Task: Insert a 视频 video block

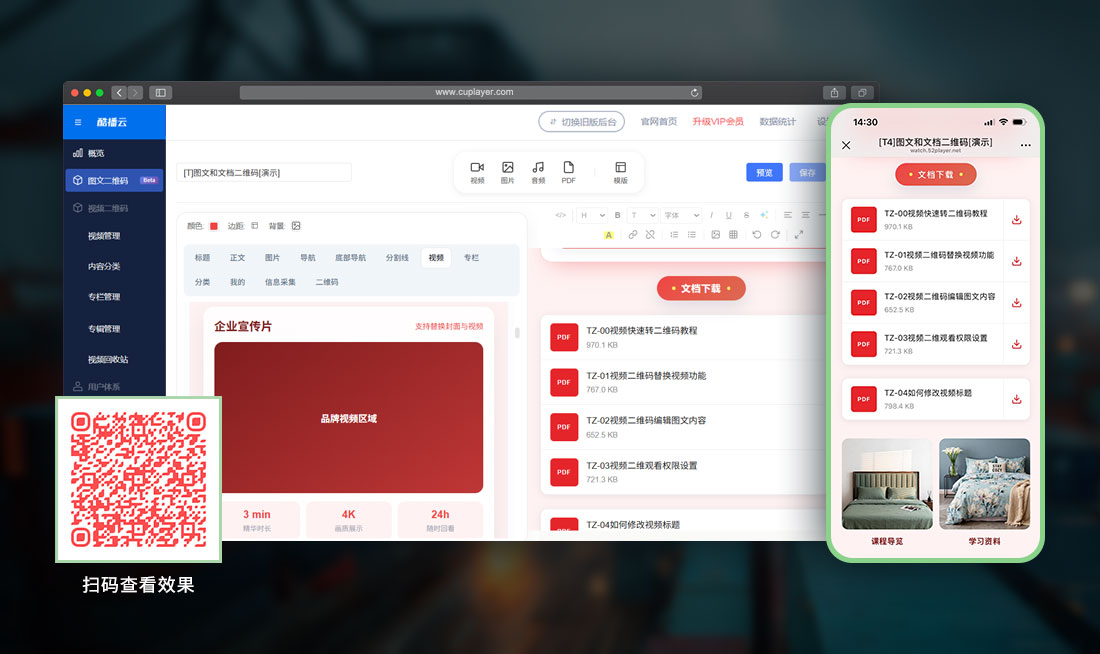Action: [x=477, y=172]
